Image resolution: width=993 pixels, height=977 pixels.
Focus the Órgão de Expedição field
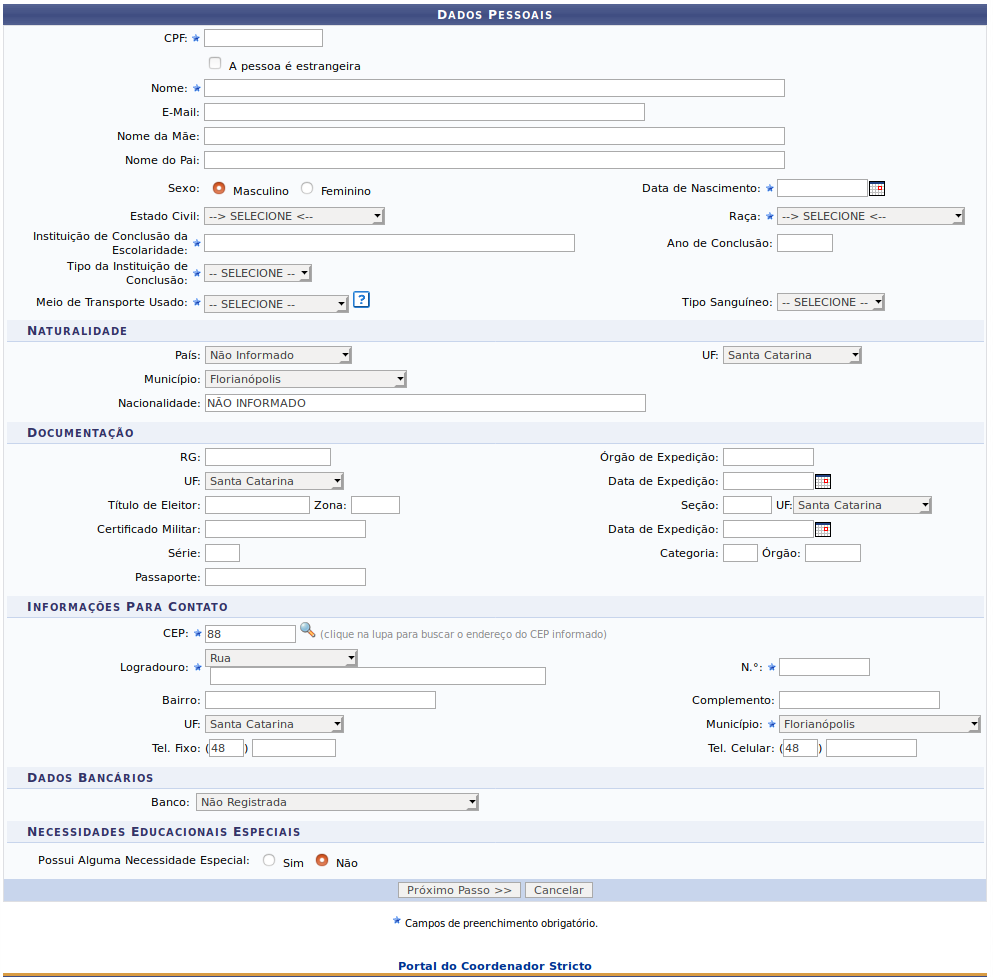768,457
